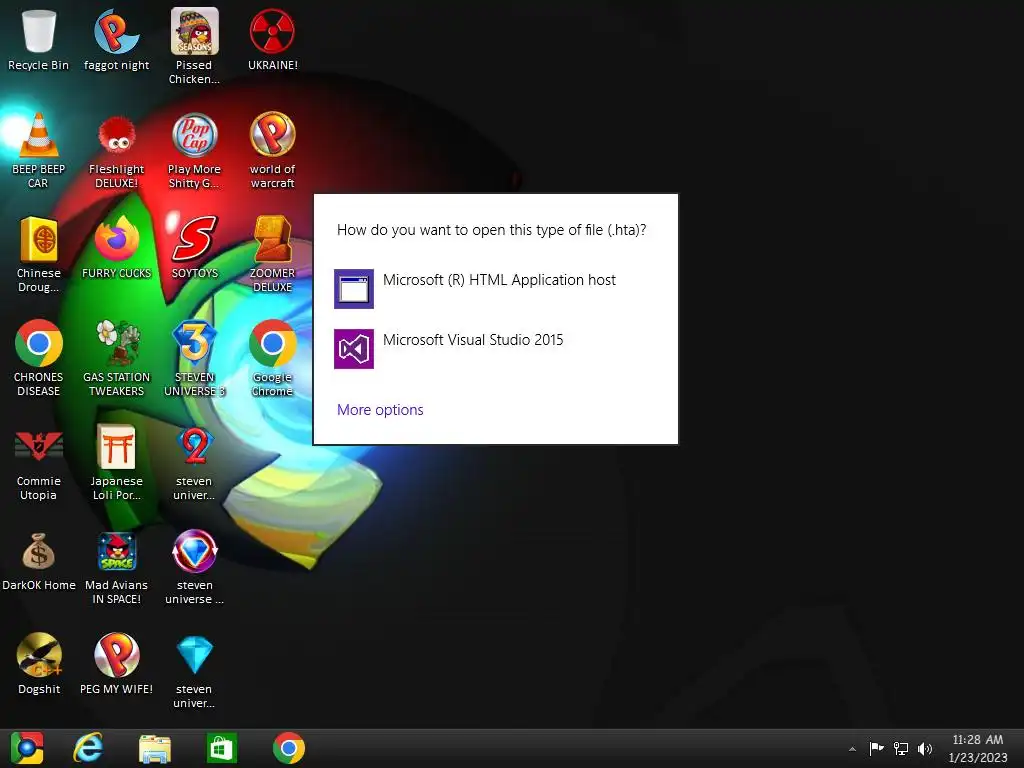The image size is (1024, 768).
Task: Open the Recycle Bin desktop icon
Action: tap(39, 31)
